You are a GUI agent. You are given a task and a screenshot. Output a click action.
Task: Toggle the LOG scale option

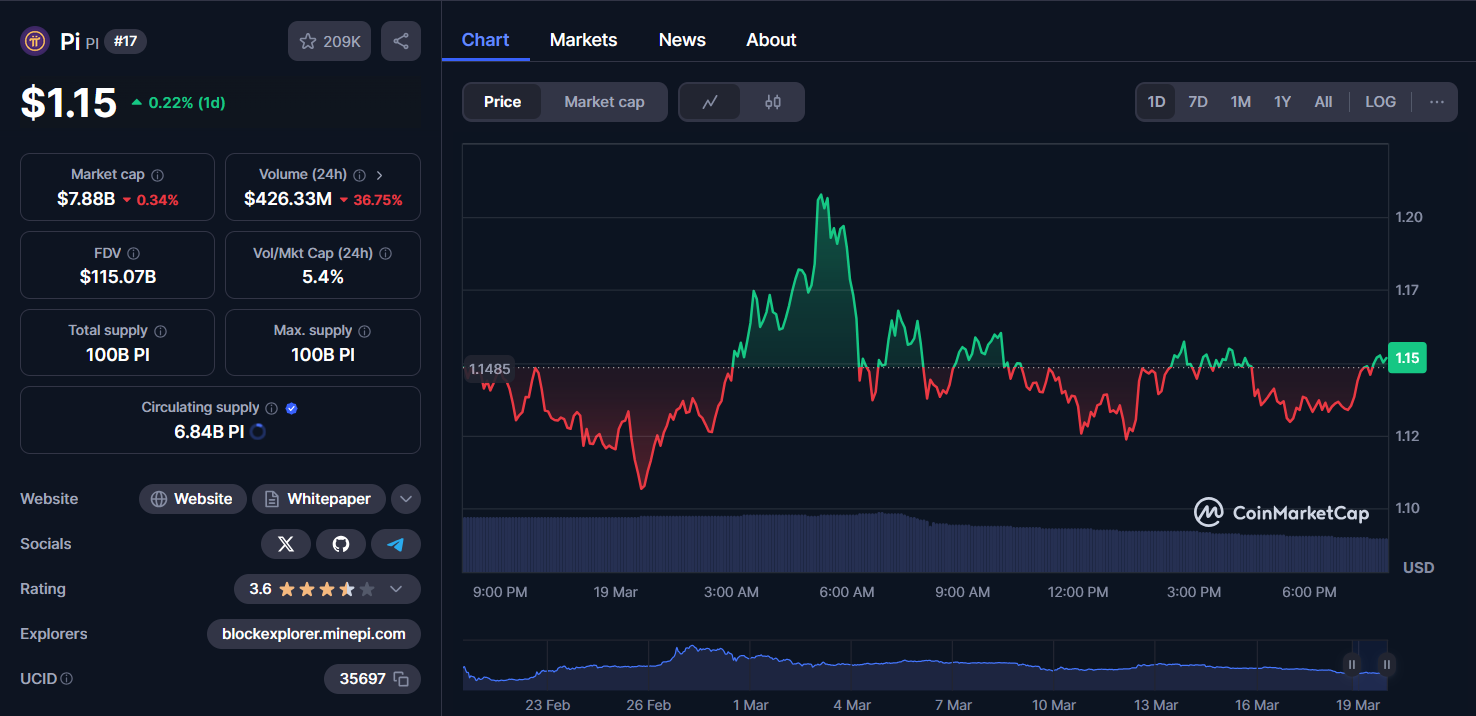[x=1380, y=102]
